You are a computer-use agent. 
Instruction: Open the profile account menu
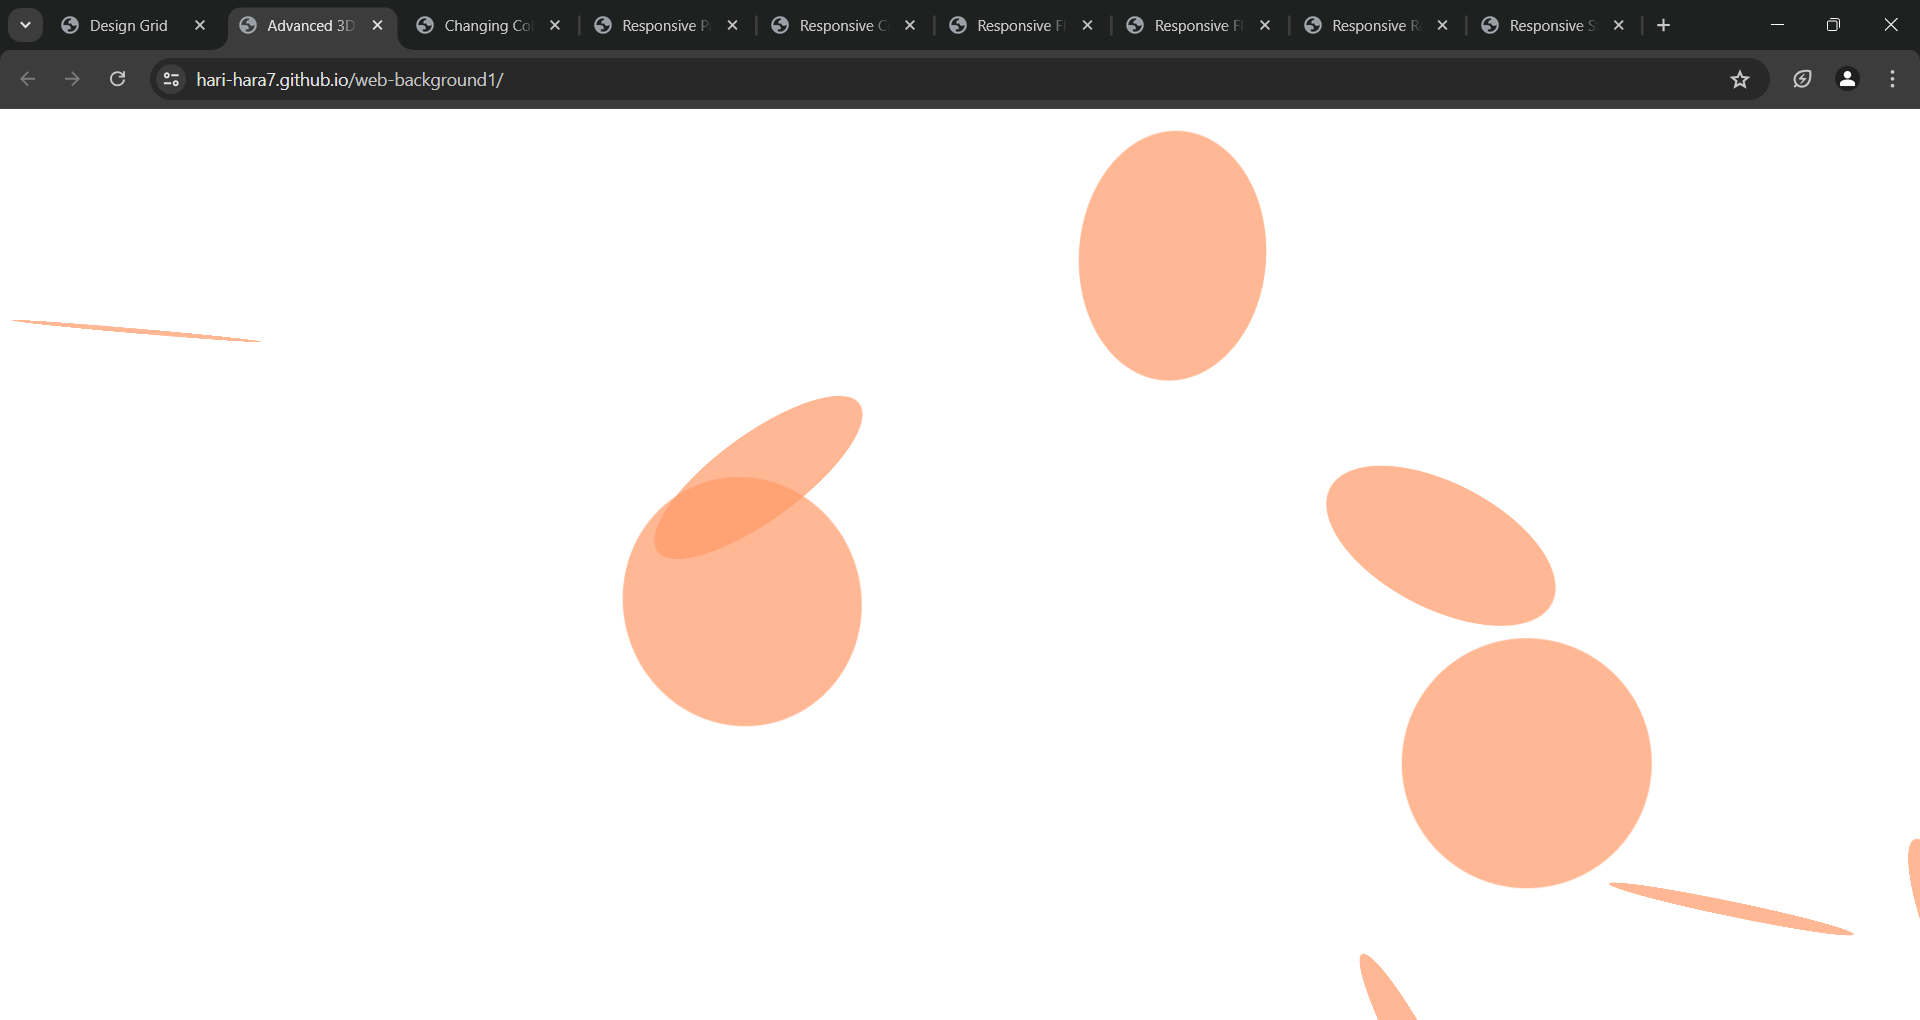[x=1847, y=79]
